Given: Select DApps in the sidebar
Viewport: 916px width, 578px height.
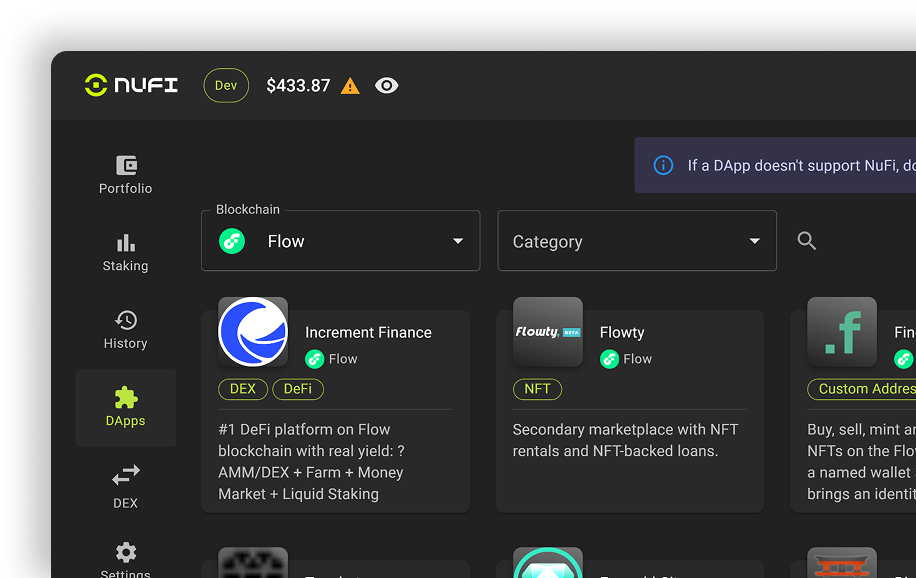Looking at the screenshot, I should coord(126,407).
